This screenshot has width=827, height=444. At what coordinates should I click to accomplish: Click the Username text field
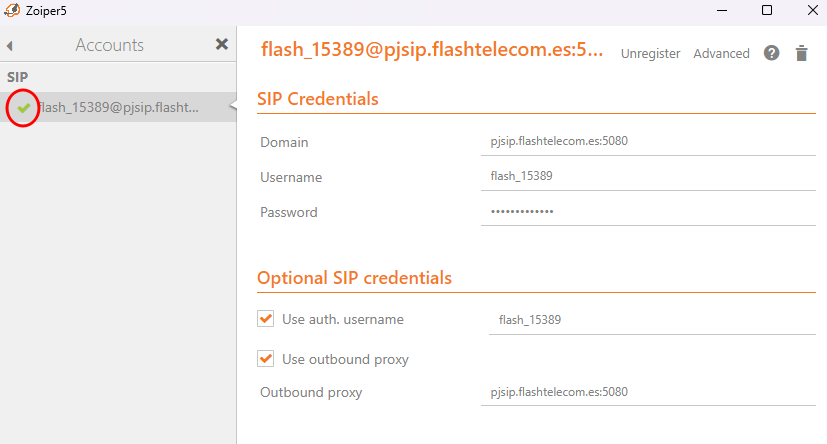pyautogui.click(x=645, y=176)
